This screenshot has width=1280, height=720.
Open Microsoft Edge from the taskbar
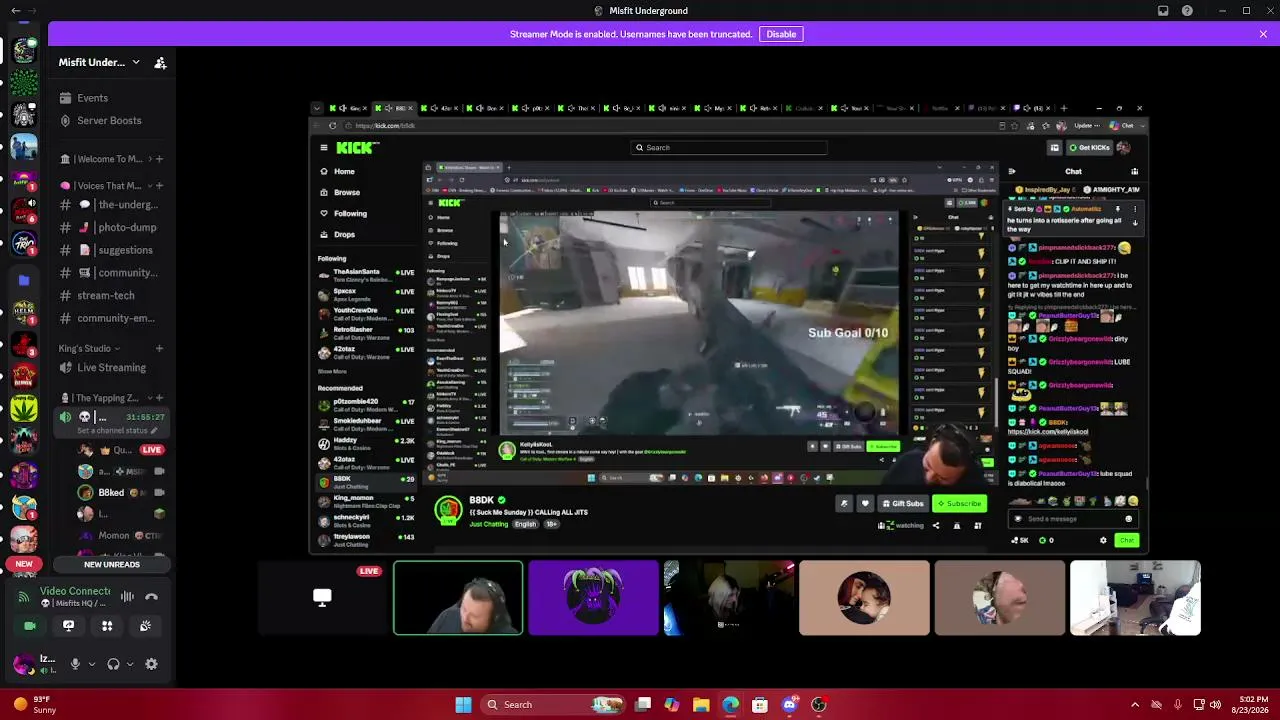[x=731, y=705]
